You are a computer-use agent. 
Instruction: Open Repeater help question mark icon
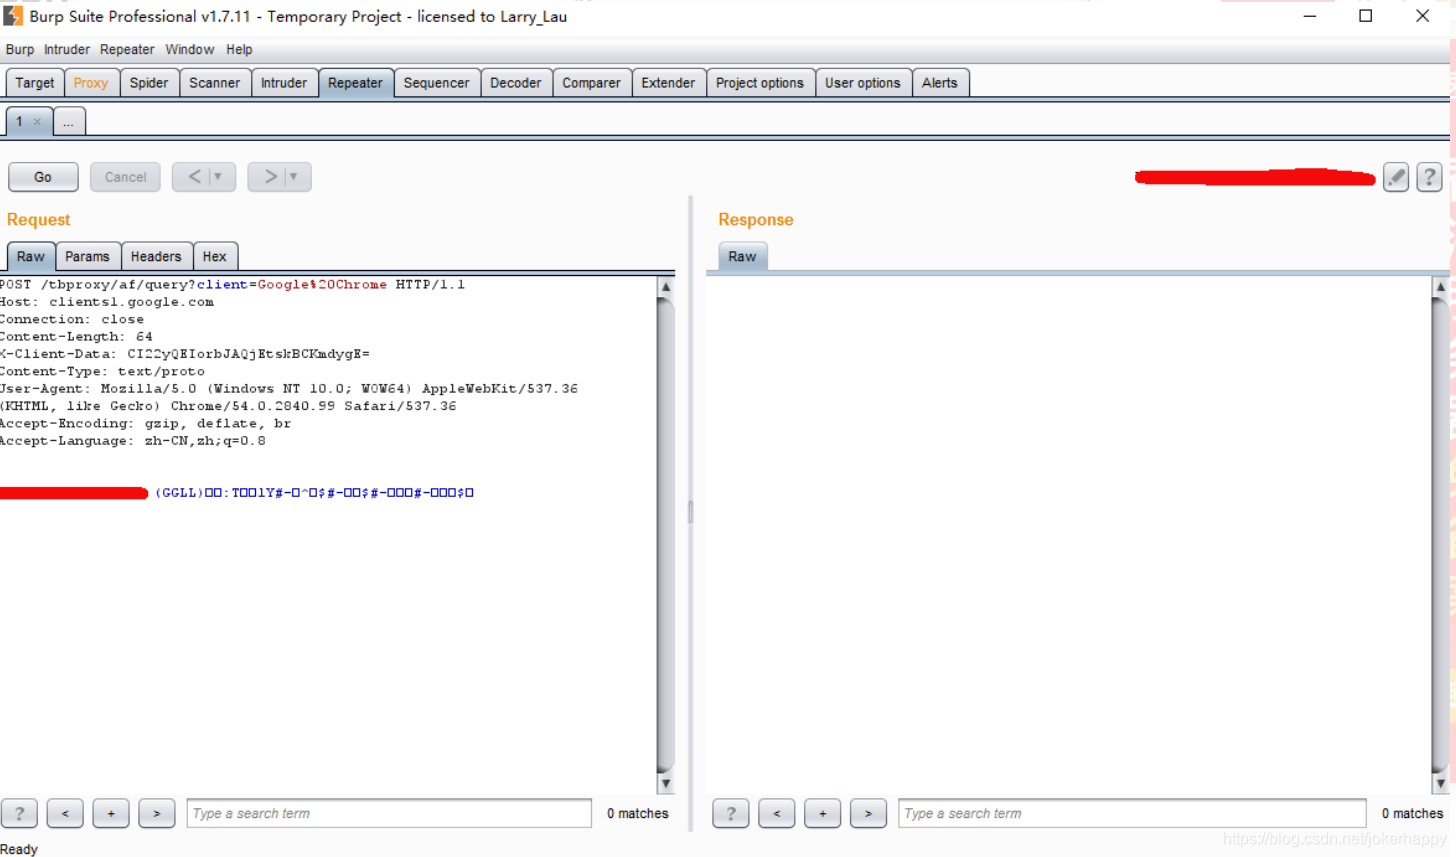tap(1429, 177)
